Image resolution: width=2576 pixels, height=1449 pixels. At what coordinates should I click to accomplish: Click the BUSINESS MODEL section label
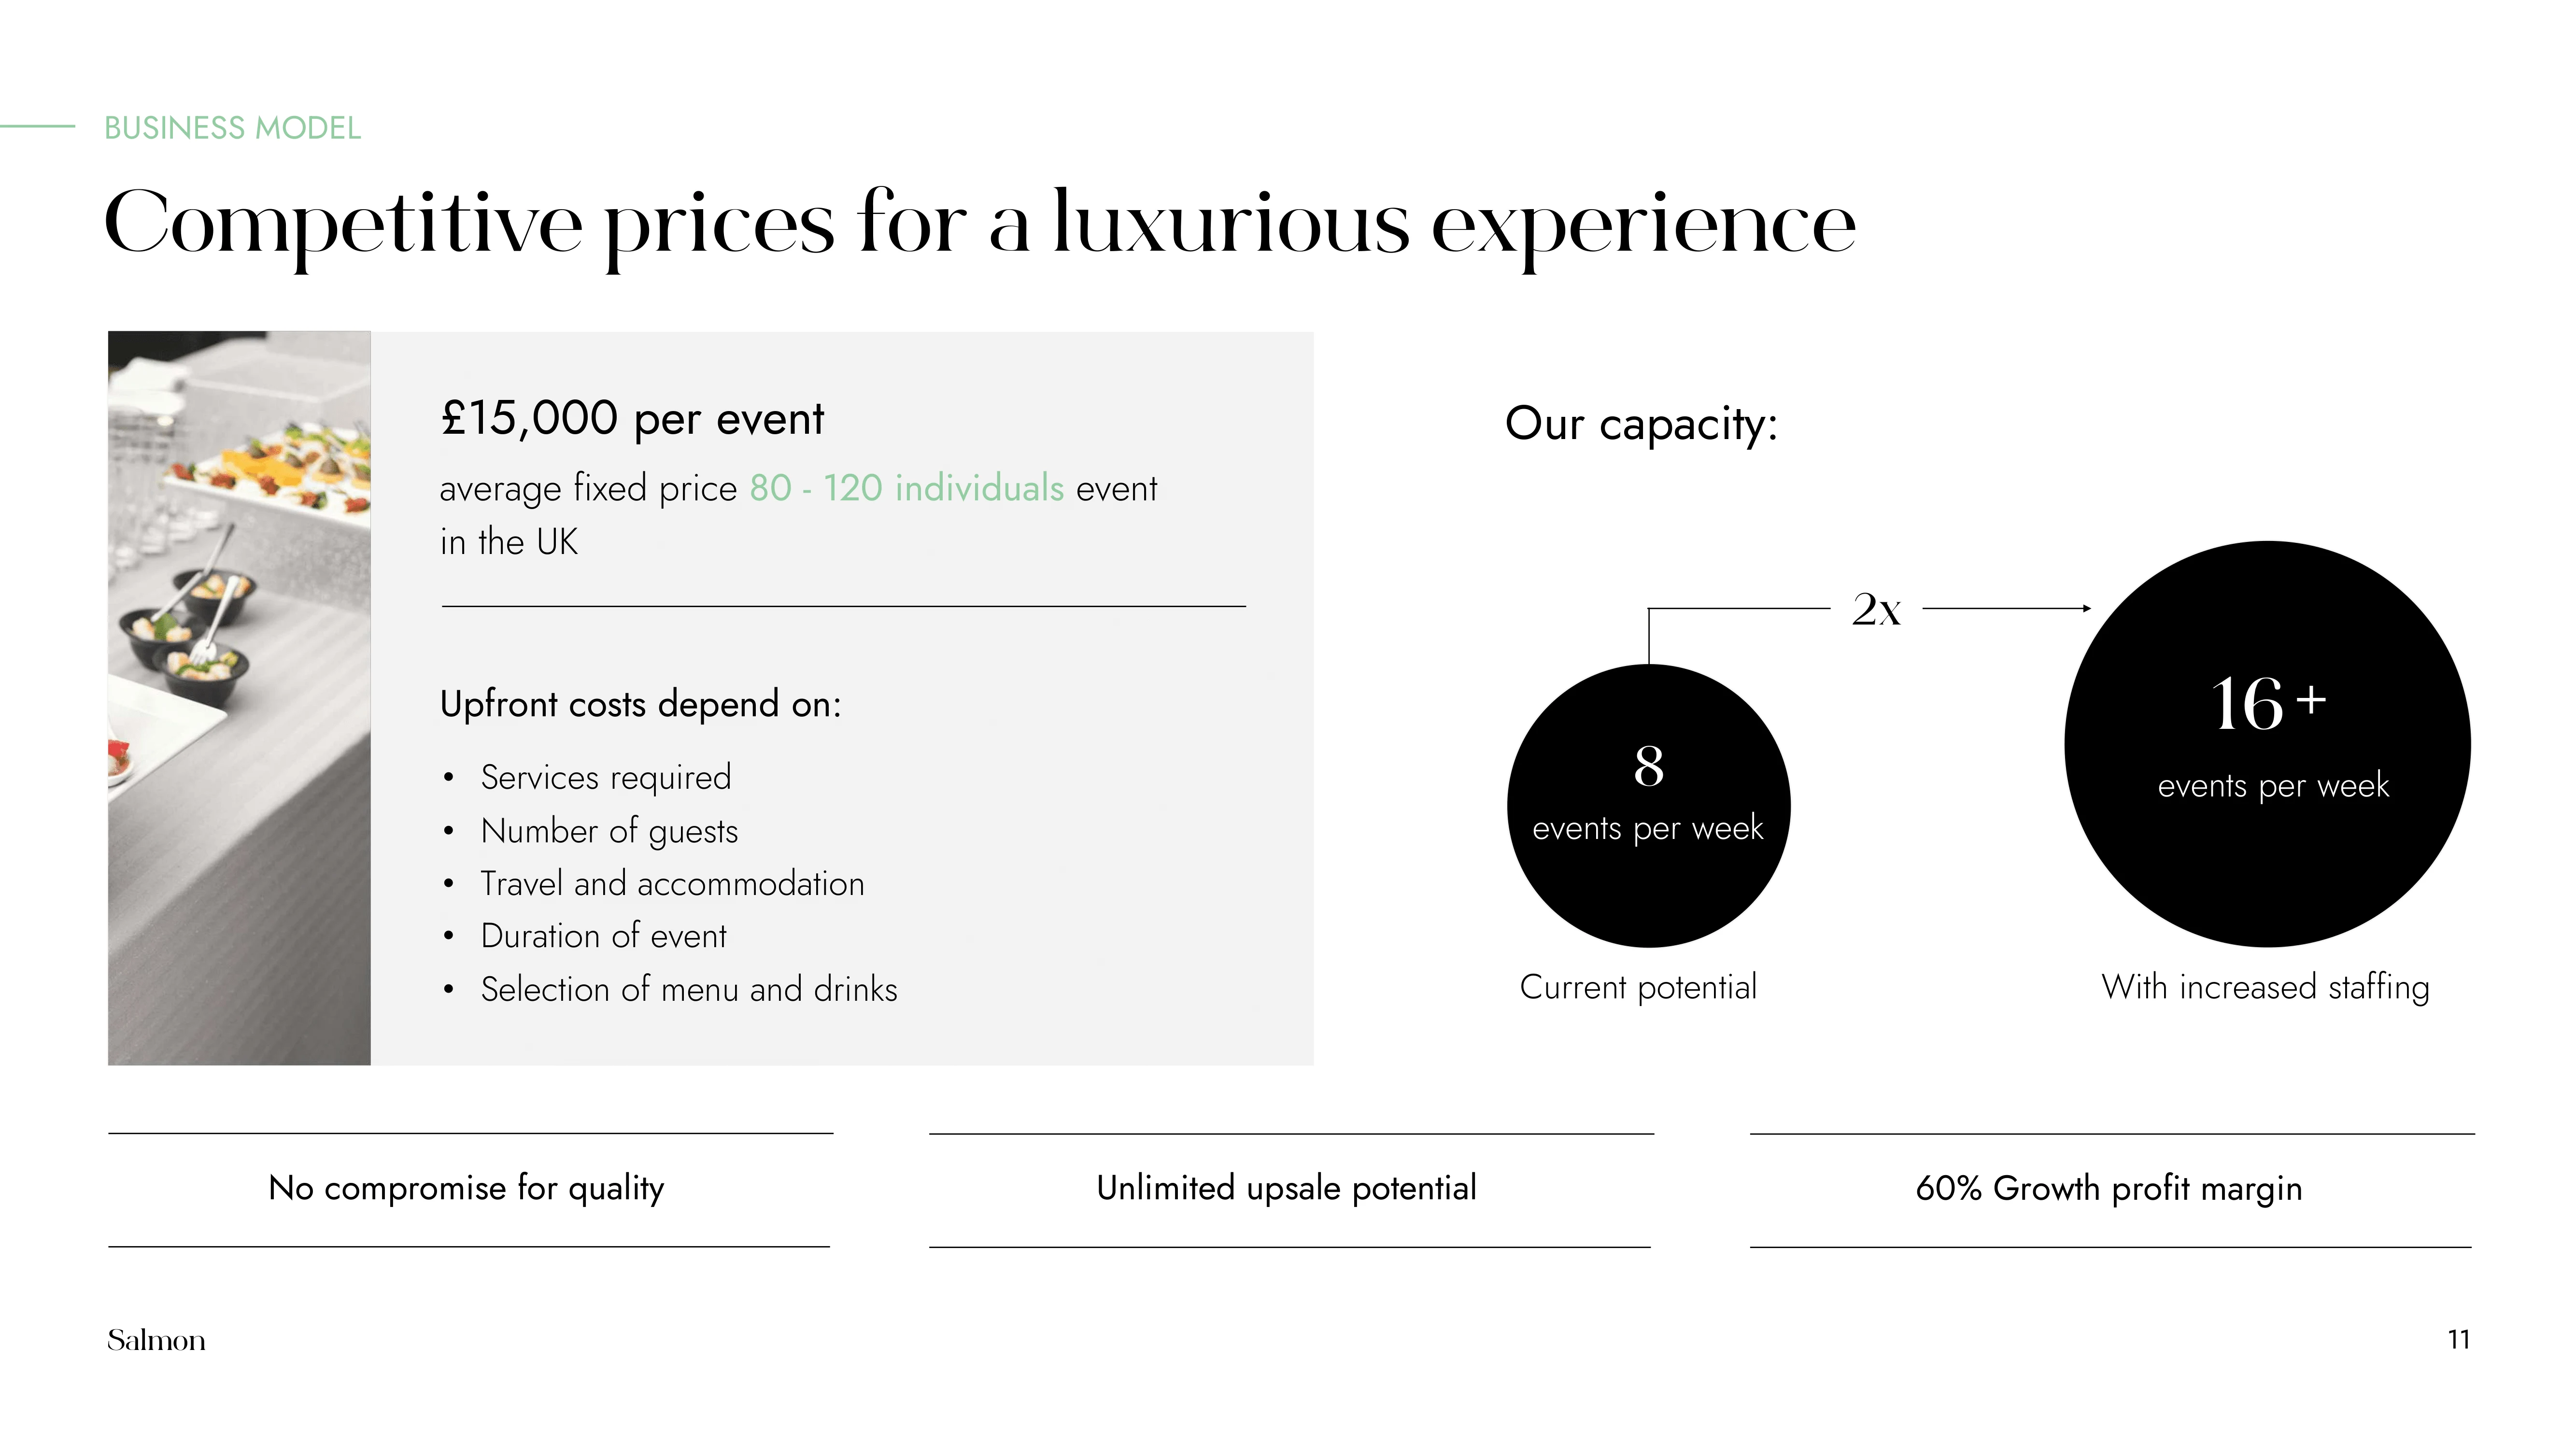point(232,128)
